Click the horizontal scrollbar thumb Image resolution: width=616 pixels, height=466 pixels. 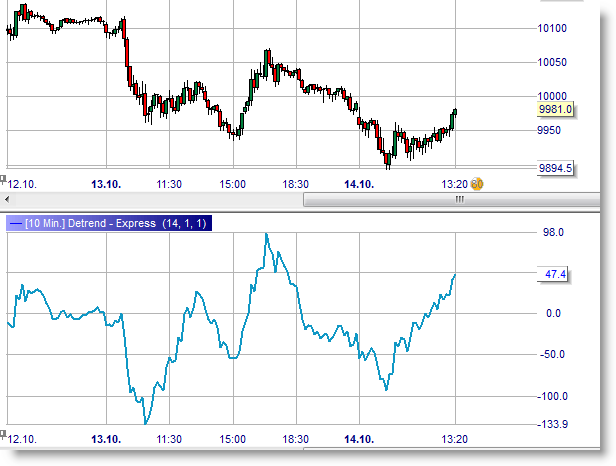pos(452,200)
